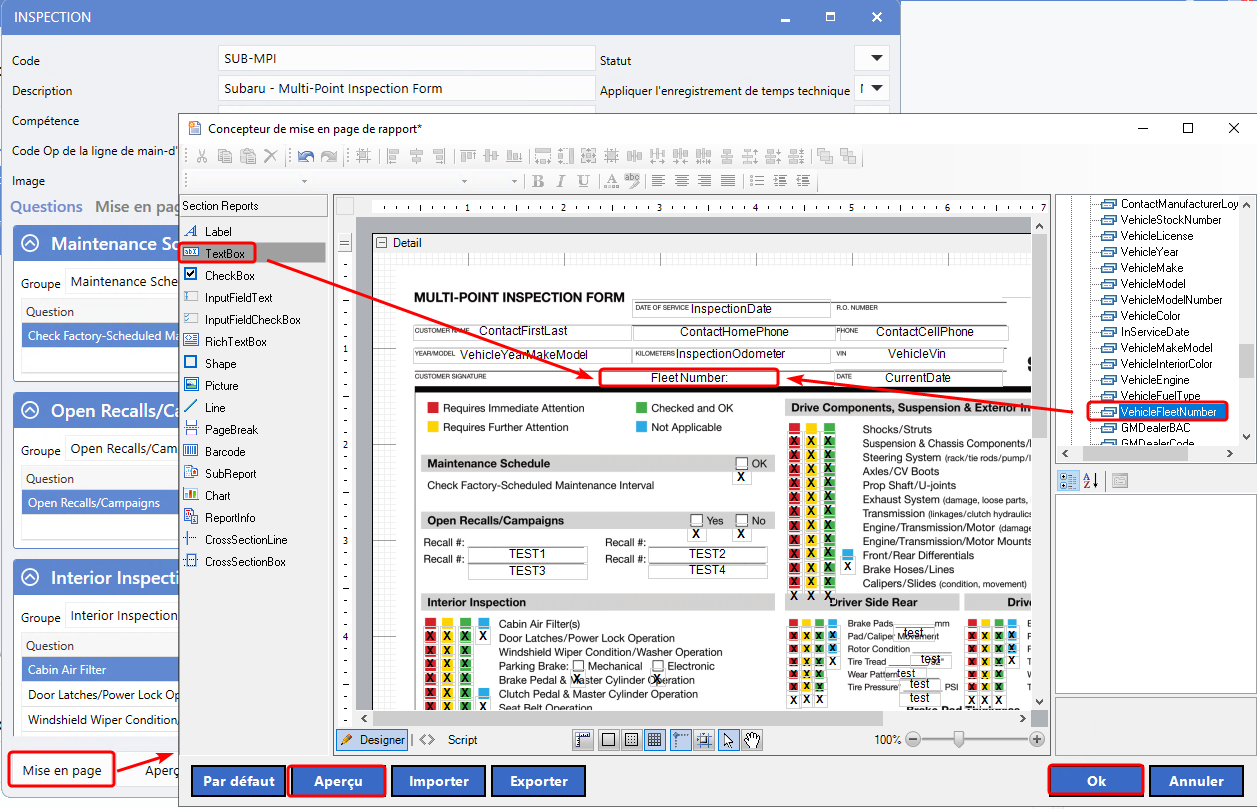
Task: Activate the pan hand tool
Action: click(x=752, y=740)
